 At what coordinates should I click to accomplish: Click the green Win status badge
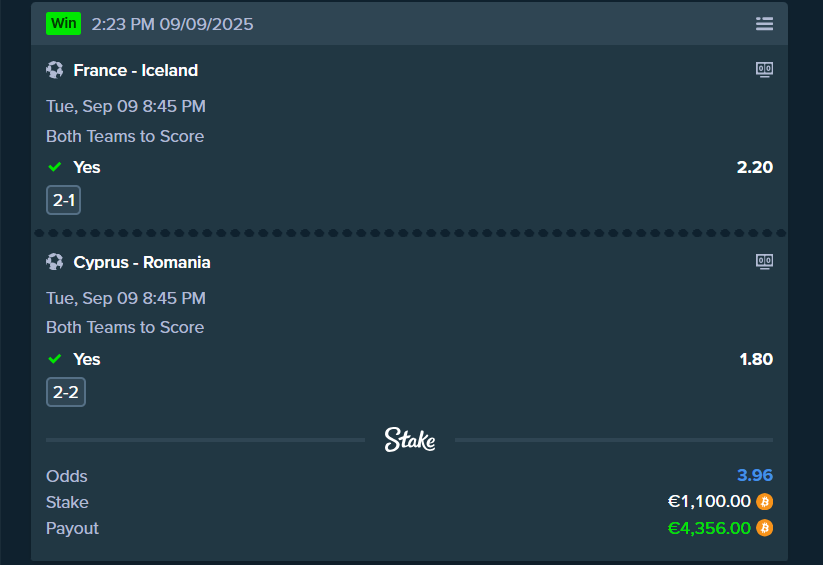click(x=63, y=23)
